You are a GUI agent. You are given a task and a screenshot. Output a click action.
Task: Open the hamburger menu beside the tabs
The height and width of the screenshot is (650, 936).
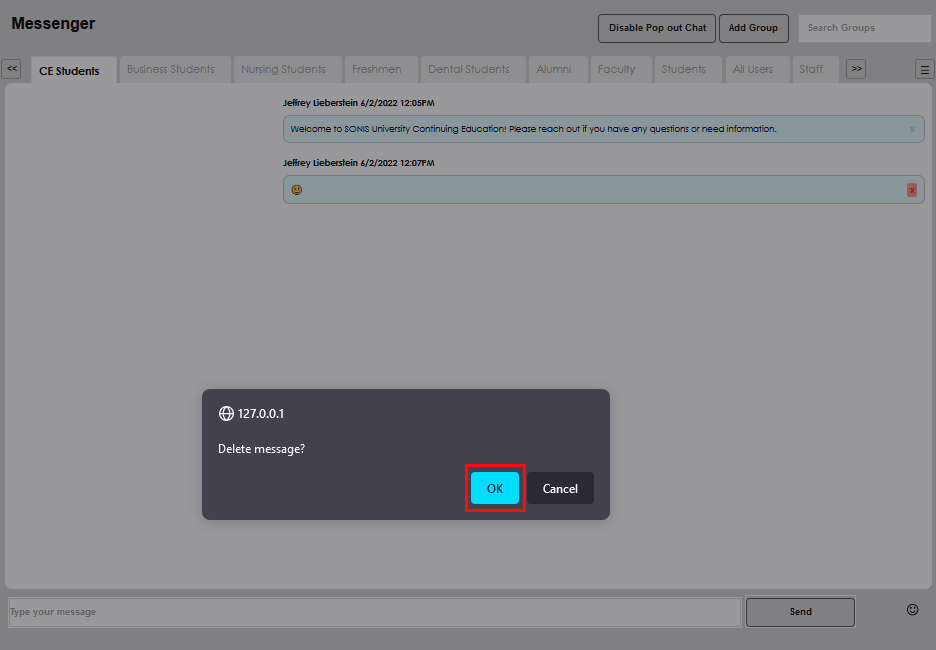pyautogui.click(x=925, y=70)
